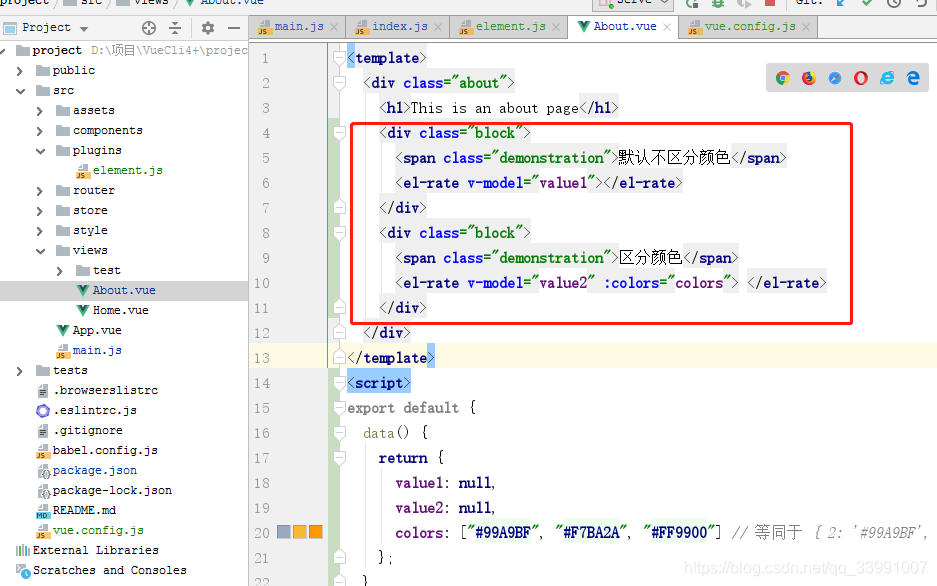Click line number 13 in gutter
This screenshot has height=586, width=937.
(262, 358)
